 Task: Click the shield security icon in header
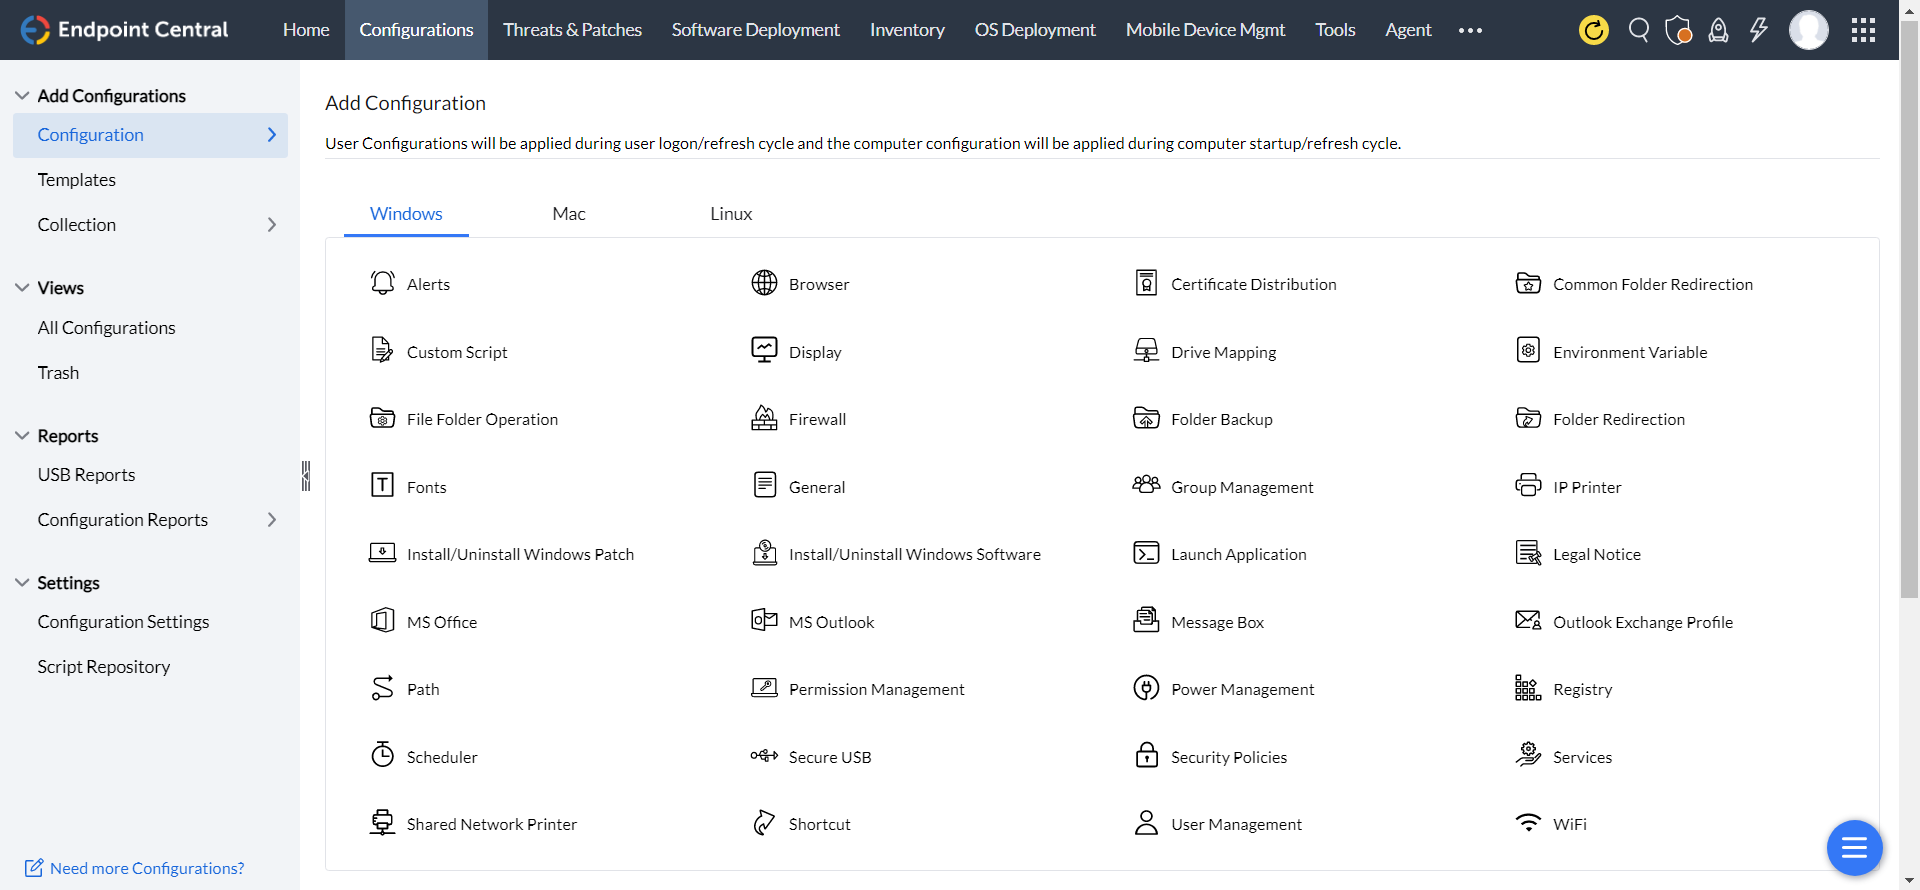tap(1678, 30)
